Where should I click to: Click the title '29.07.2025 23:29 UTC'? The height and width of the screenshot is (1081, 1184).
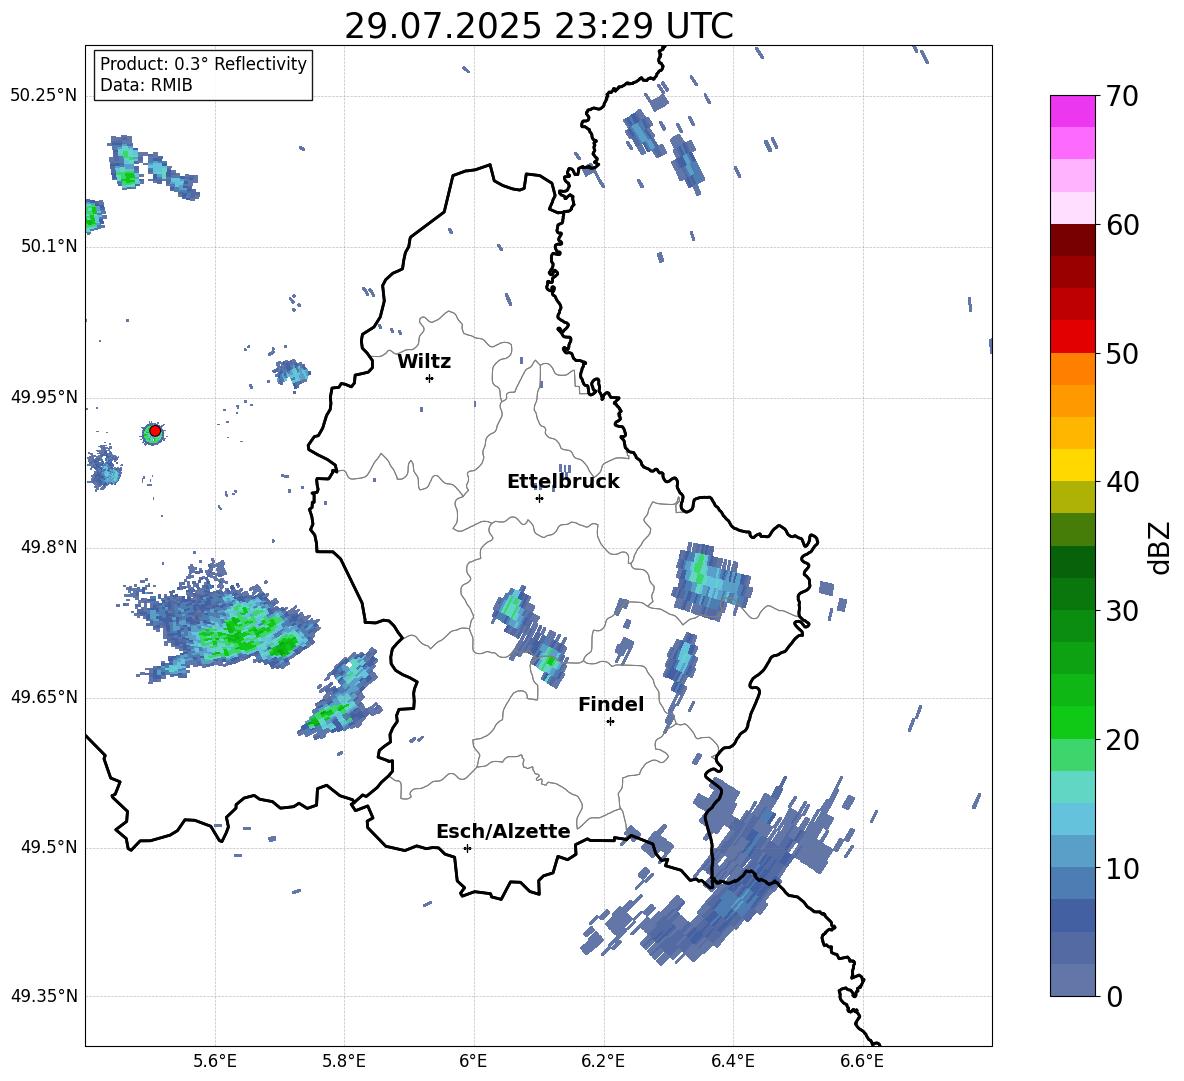click(538, 26)
